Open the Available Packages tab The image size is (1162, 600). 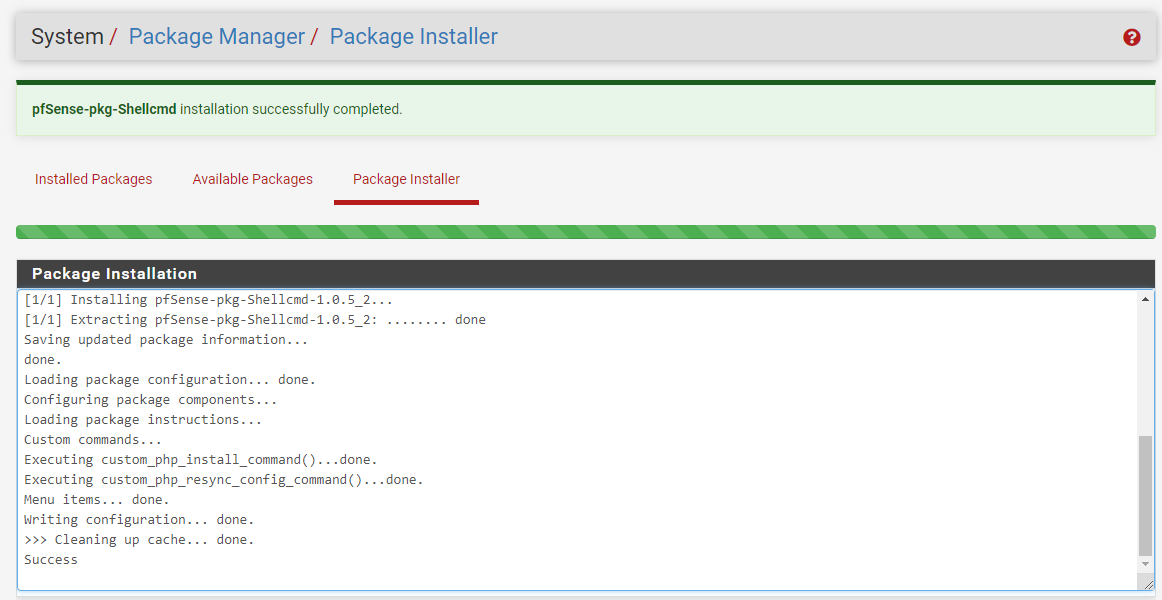coord(252,179)
